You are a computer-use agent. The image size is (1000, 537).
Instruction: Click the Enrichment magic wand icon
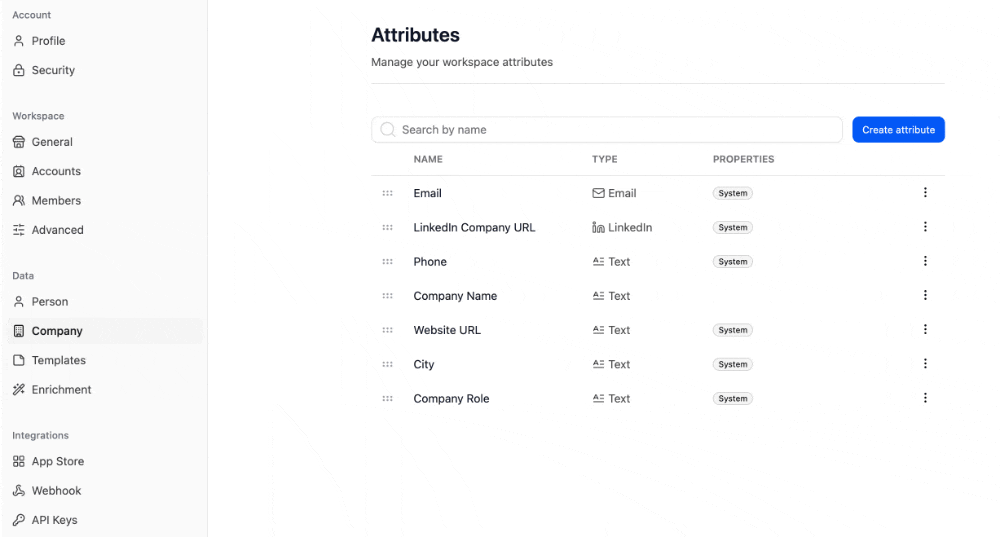[x=18, y=389]
